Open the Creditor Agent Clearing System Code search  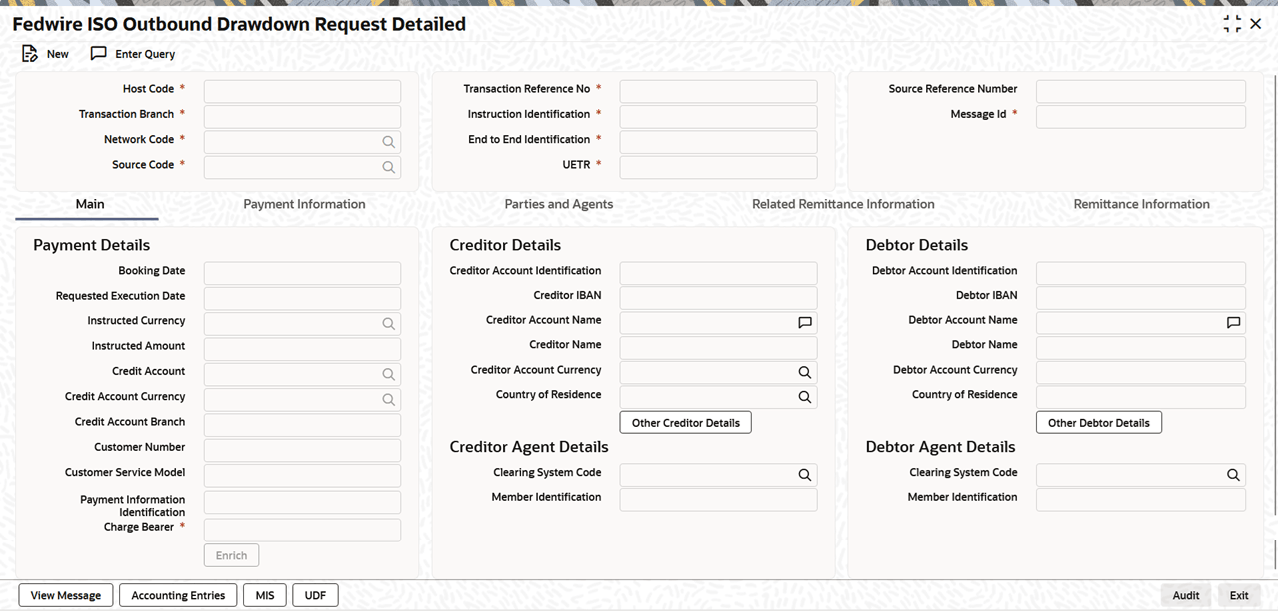[805, 475]
